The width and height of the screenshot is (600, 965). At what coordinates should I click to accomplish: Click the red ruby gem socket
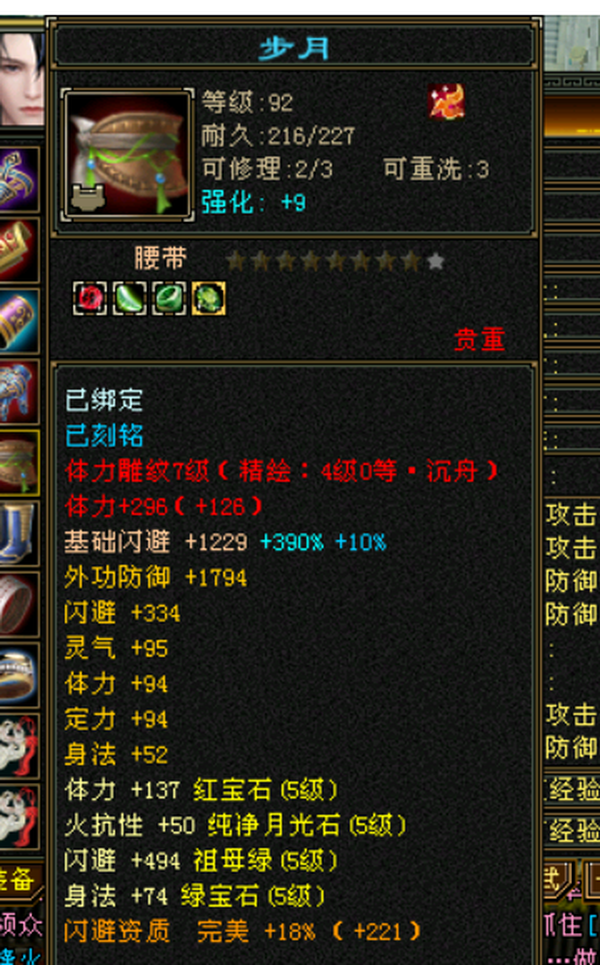click(x=90, y=298)
